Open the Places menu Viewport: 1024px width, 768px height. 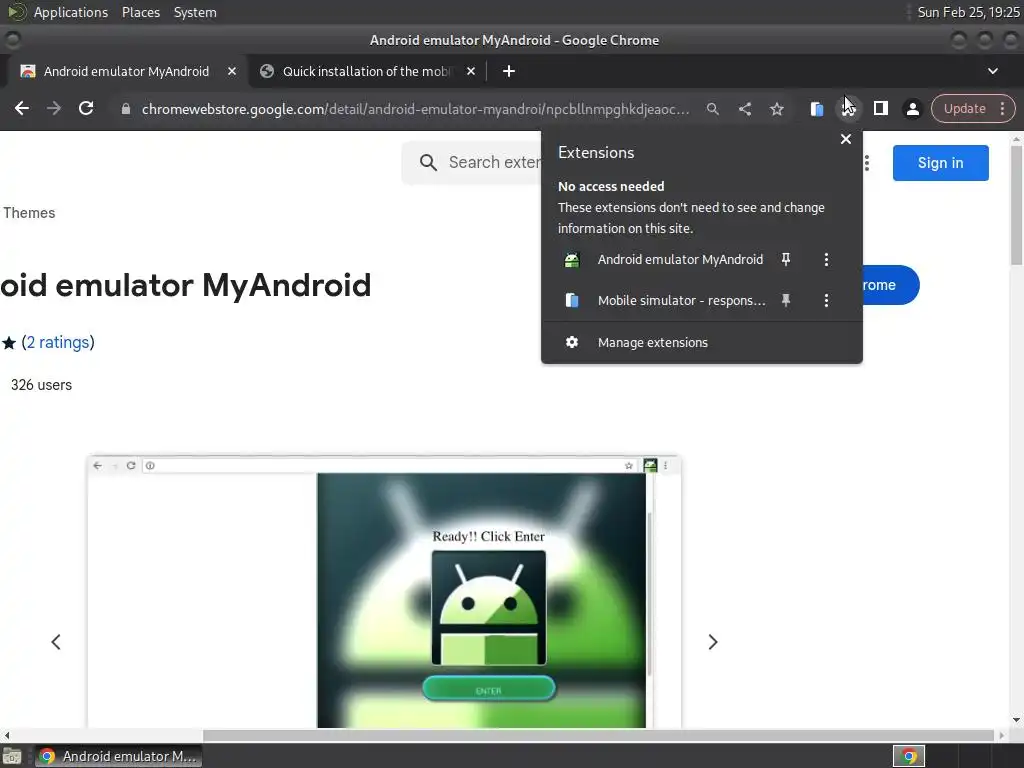[140, 12]
